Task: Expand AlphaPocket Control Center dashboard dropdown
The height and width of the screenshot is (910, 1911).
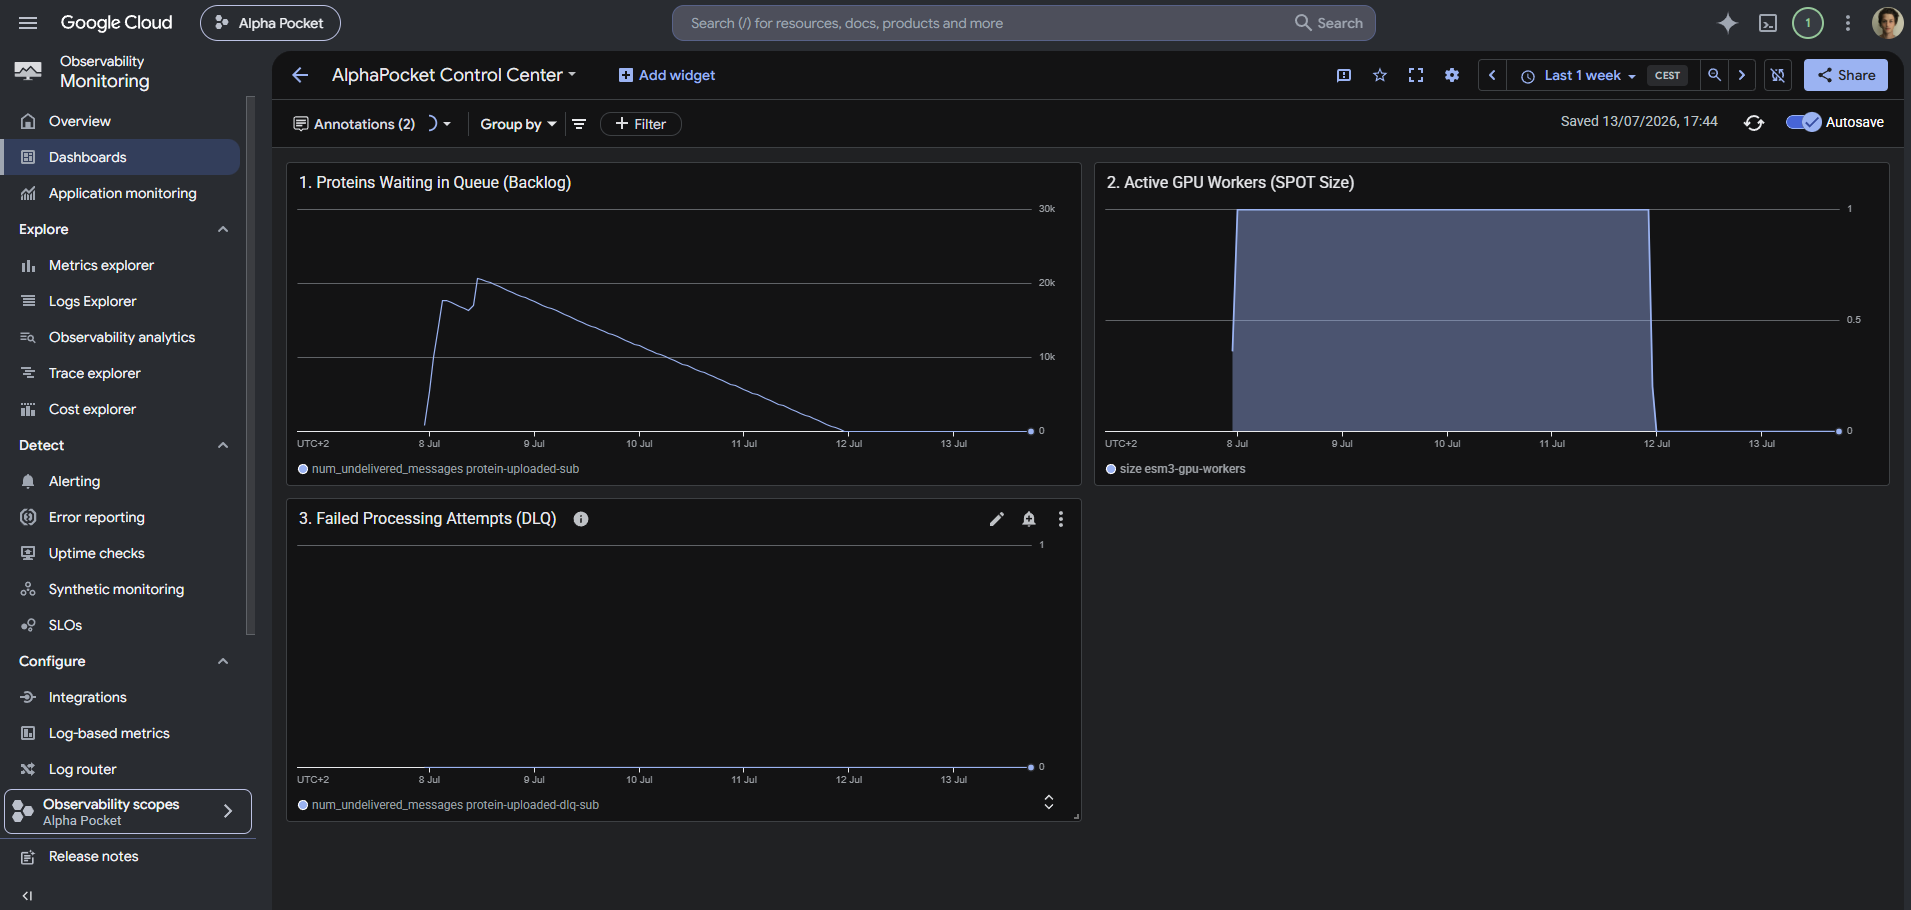Action: tap(454, 75)
